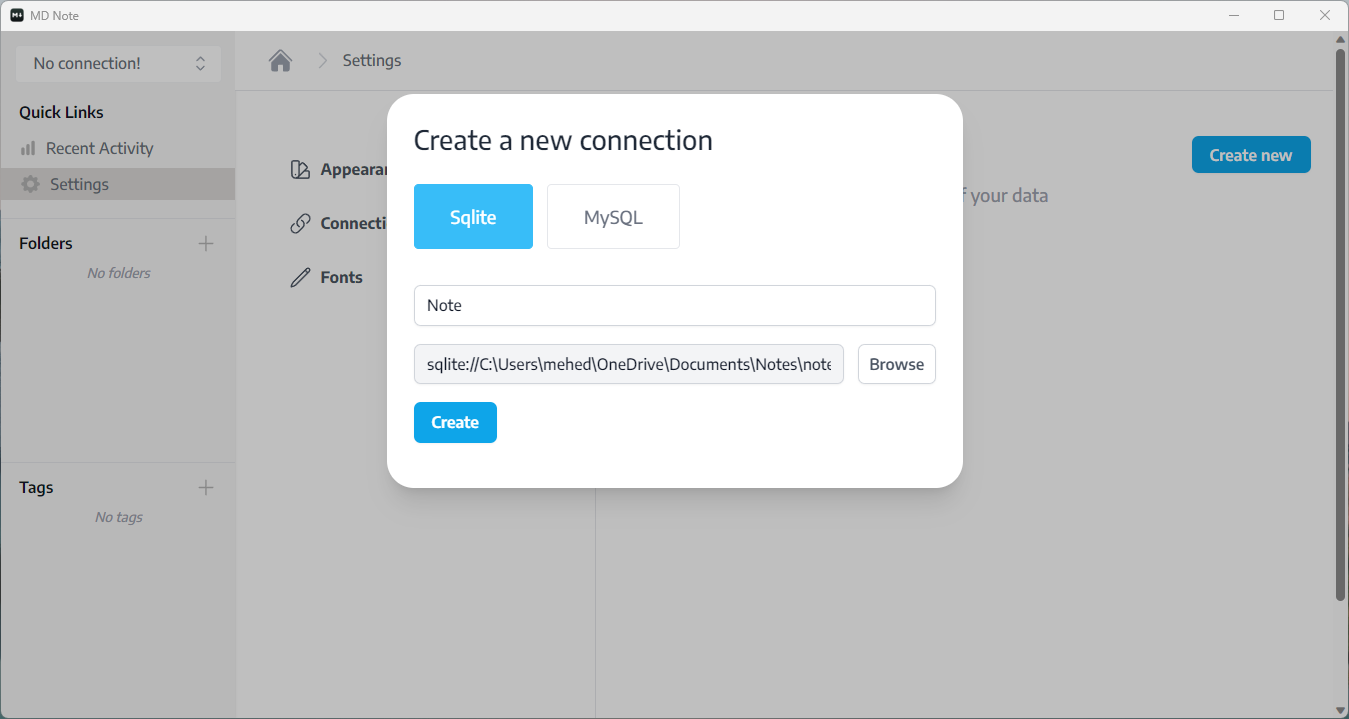
Task: Click the Home icon in the breadcrumb
Action: (280, 61)
